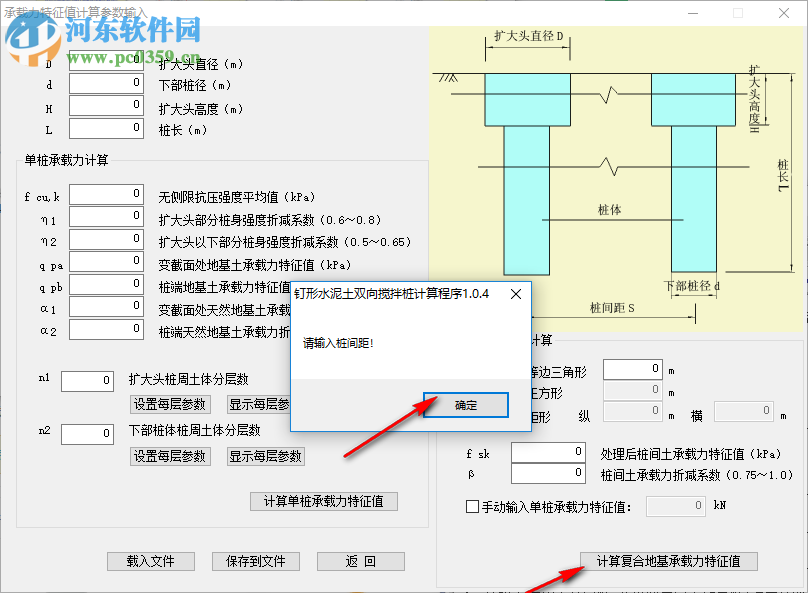Click the 保存到文件 button

[258, 561]
